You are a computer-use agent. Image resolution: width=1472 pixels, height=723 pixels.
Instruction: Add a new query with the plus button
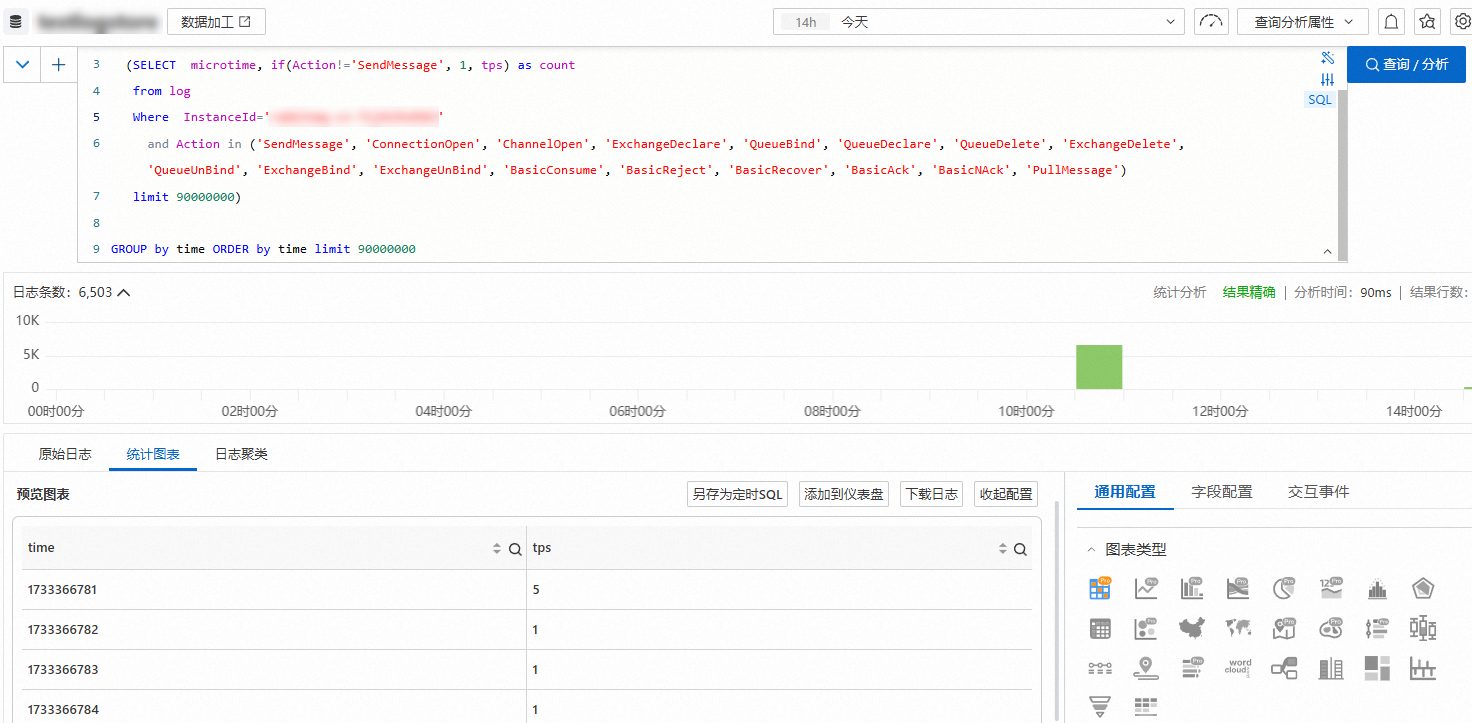point(59,65)
